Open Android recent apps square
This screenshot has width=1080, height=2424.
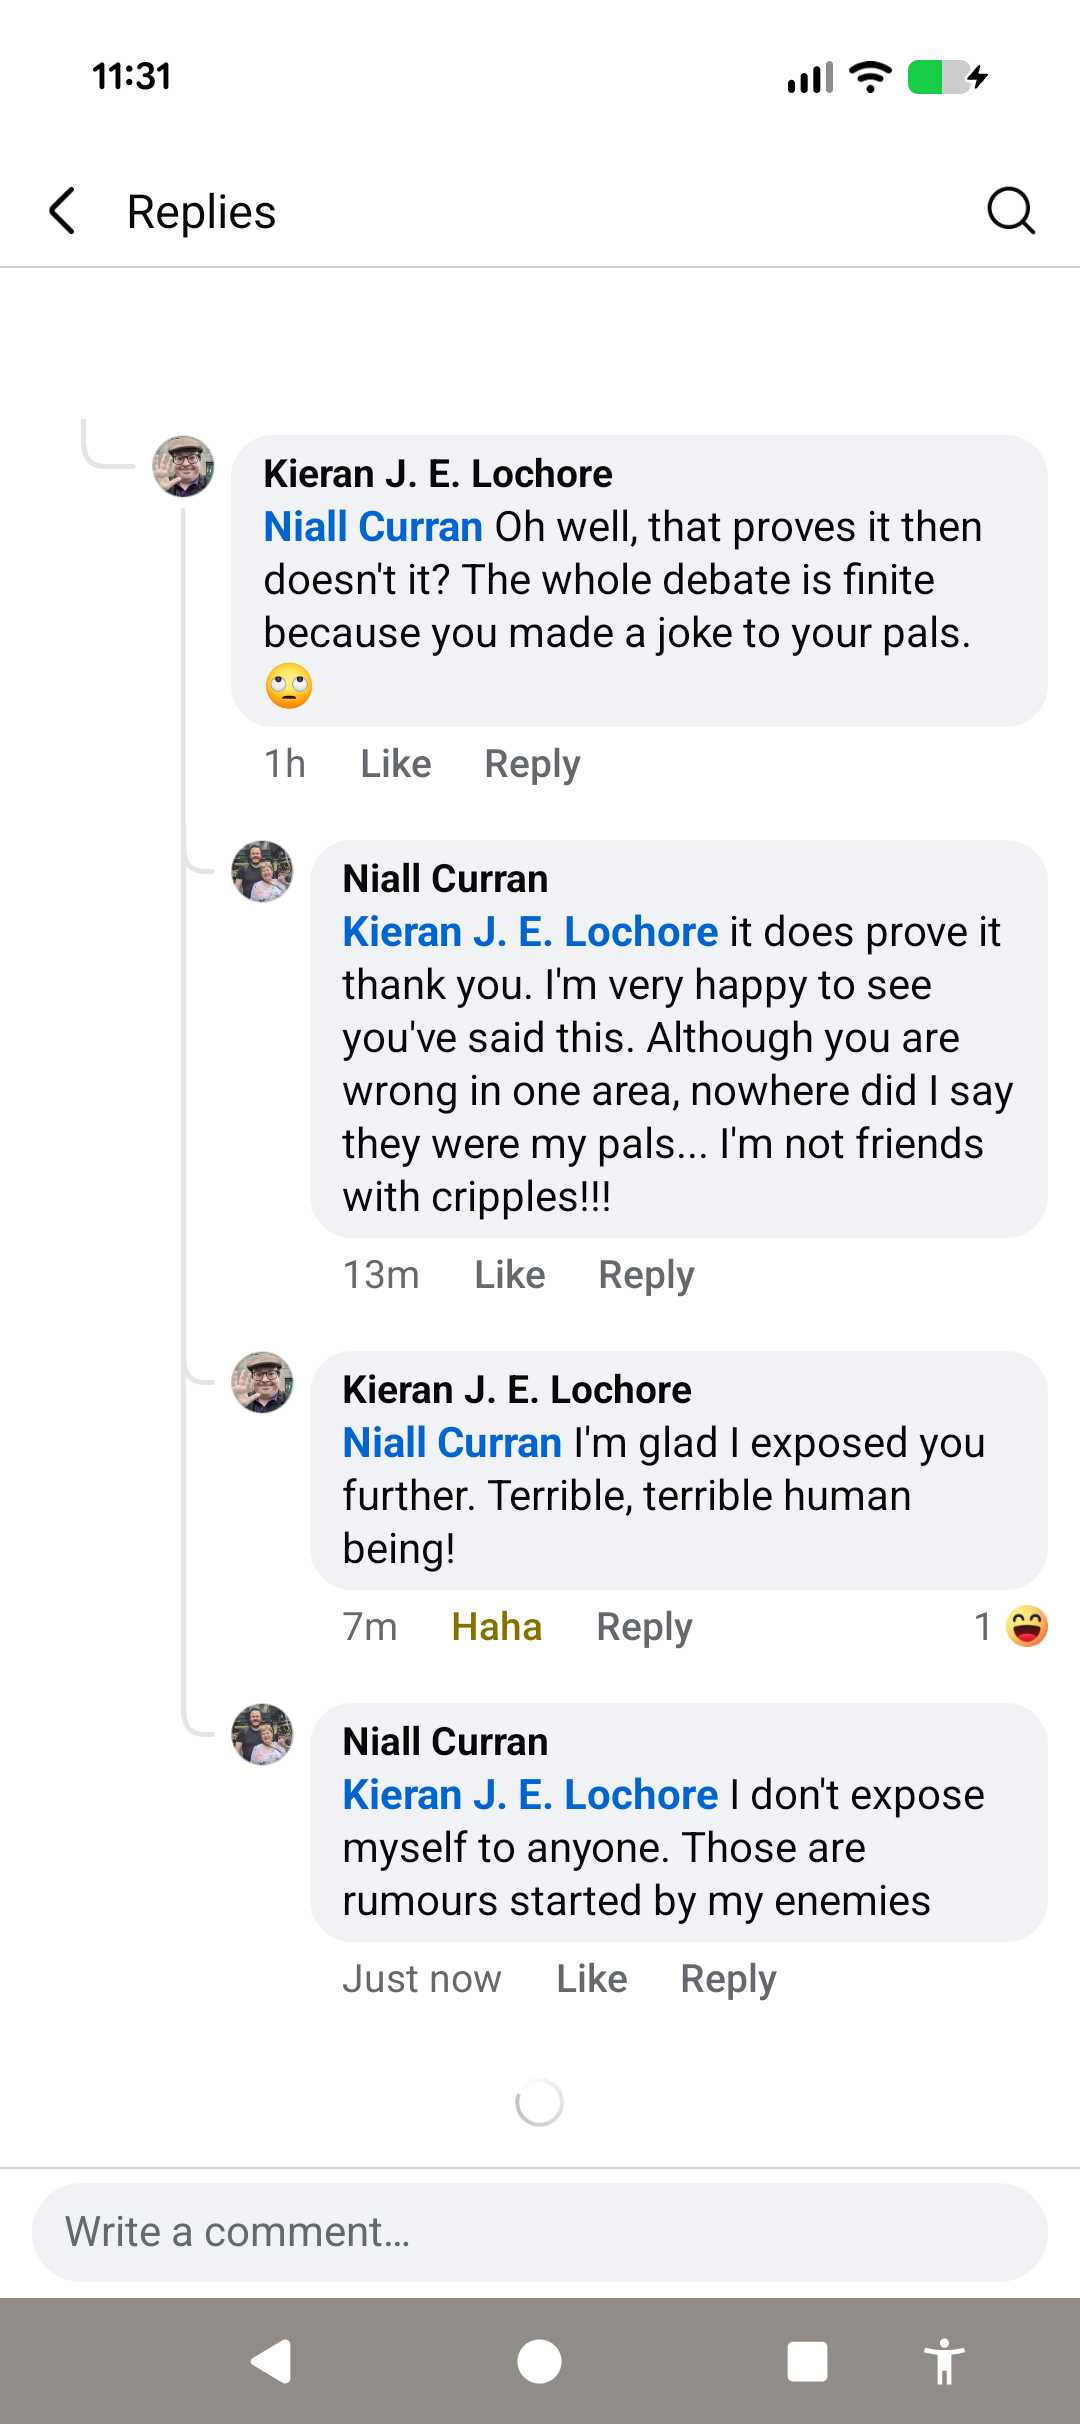pos(807,2362)
